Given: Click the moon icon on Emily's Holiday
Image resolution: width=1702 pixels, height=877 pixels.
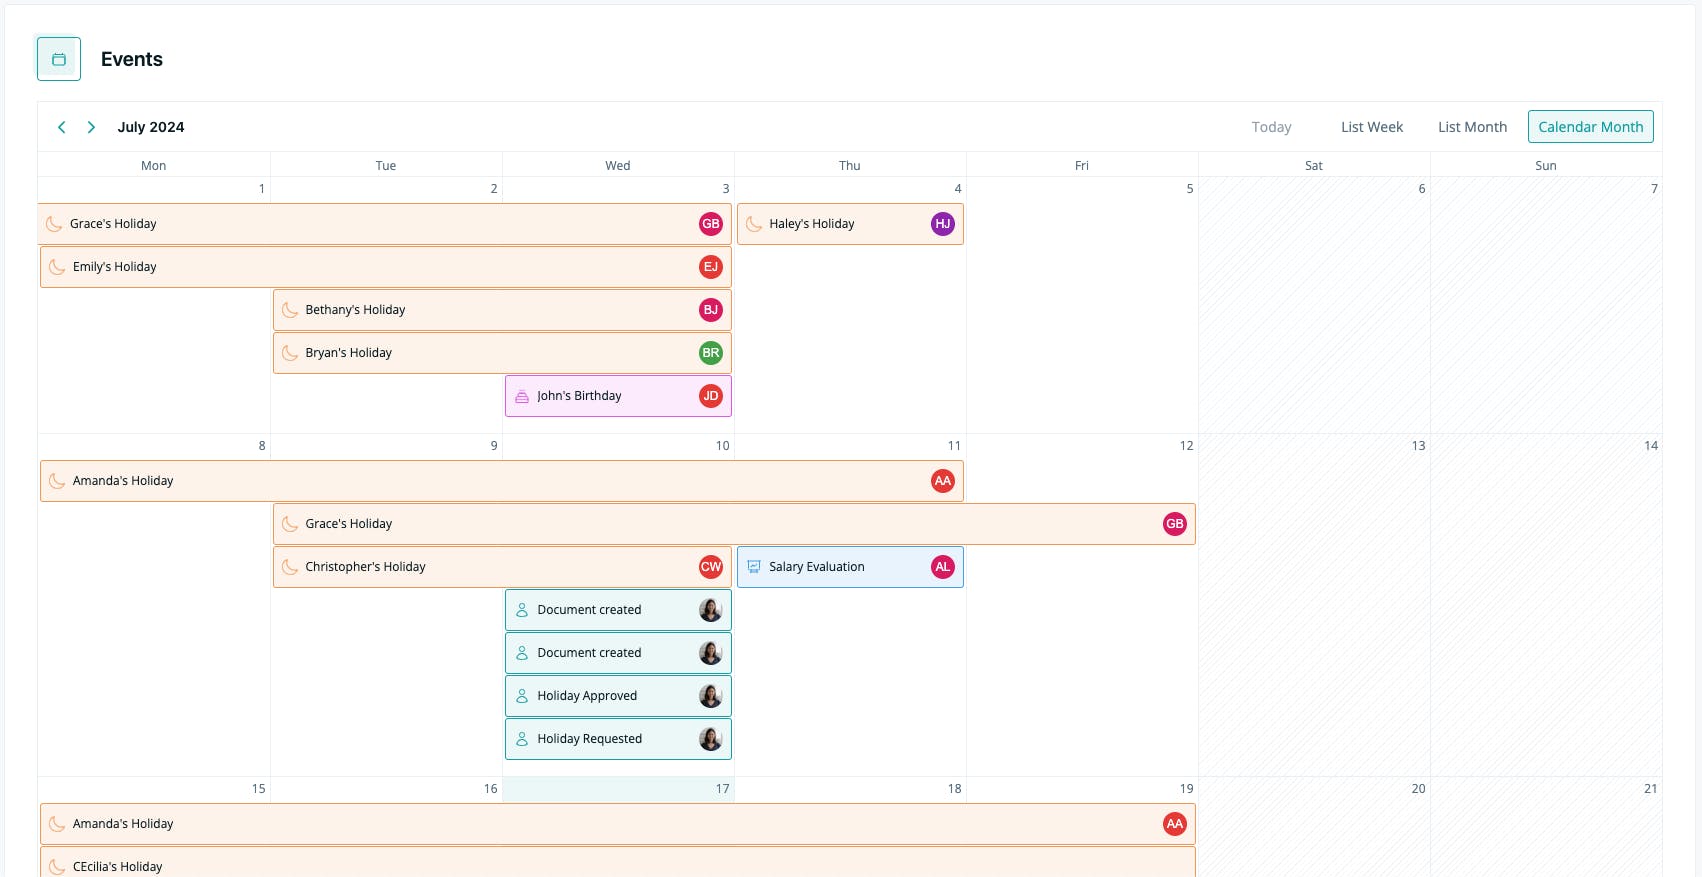Looking at the screenshot, I should [57, 267].
